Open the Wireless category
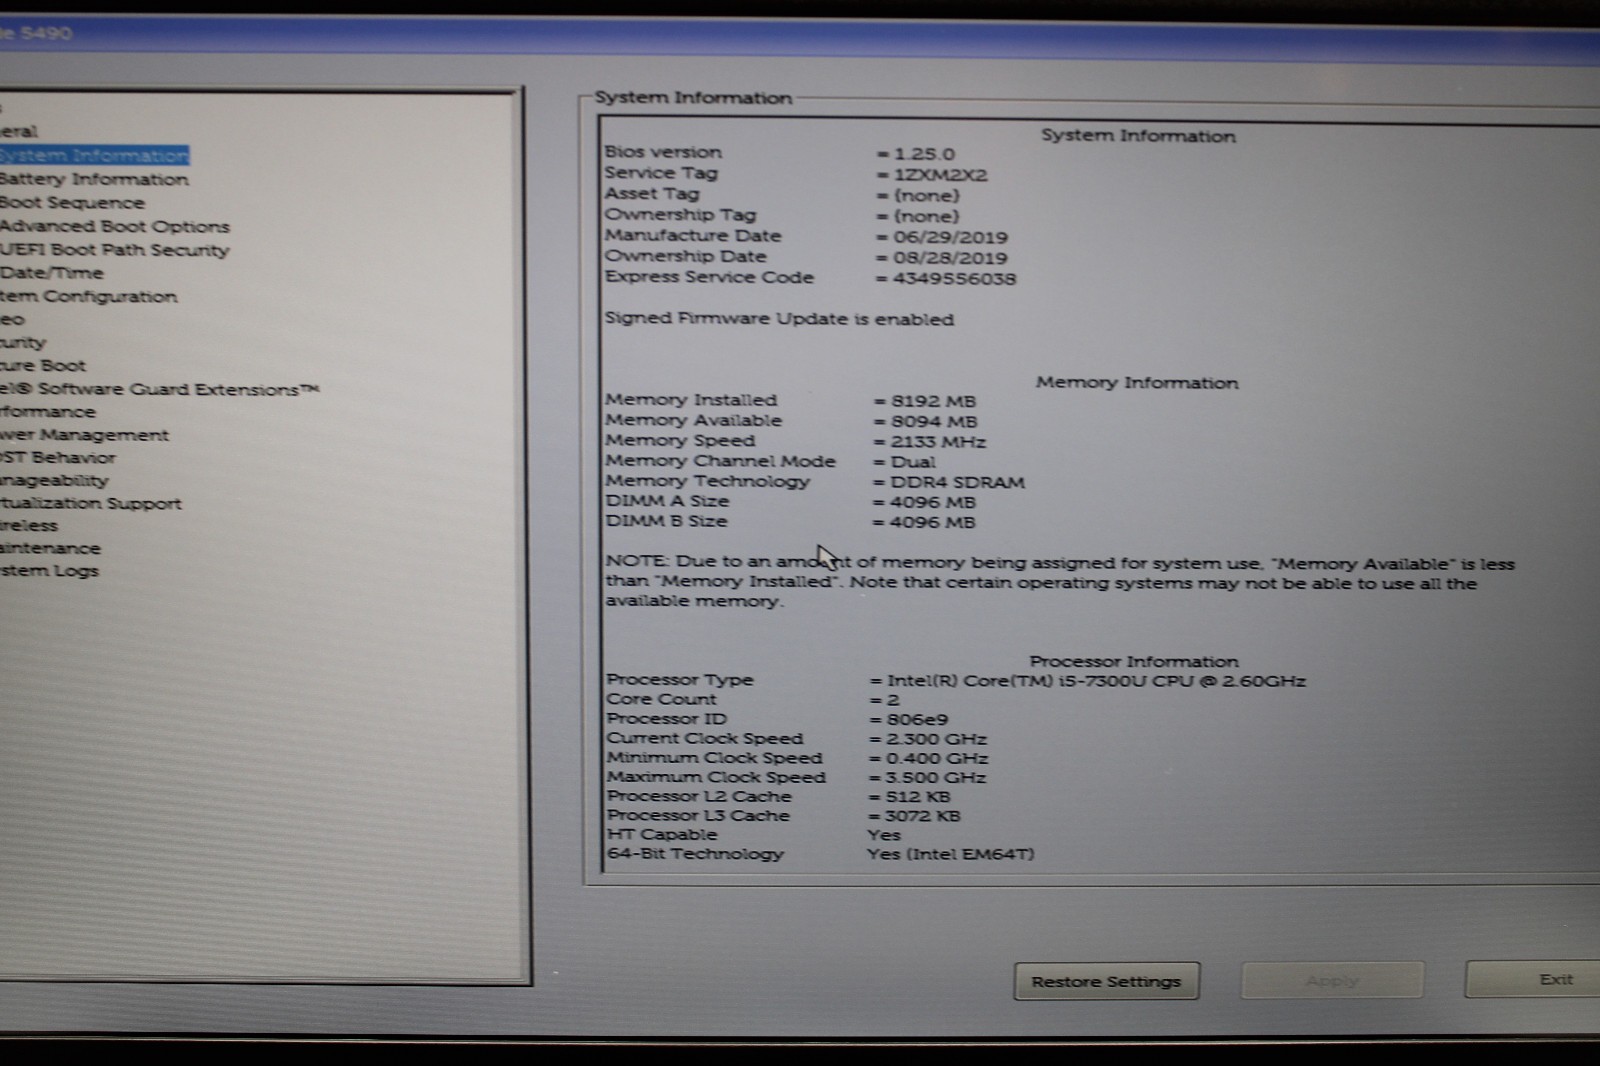 tap(29, 526)
